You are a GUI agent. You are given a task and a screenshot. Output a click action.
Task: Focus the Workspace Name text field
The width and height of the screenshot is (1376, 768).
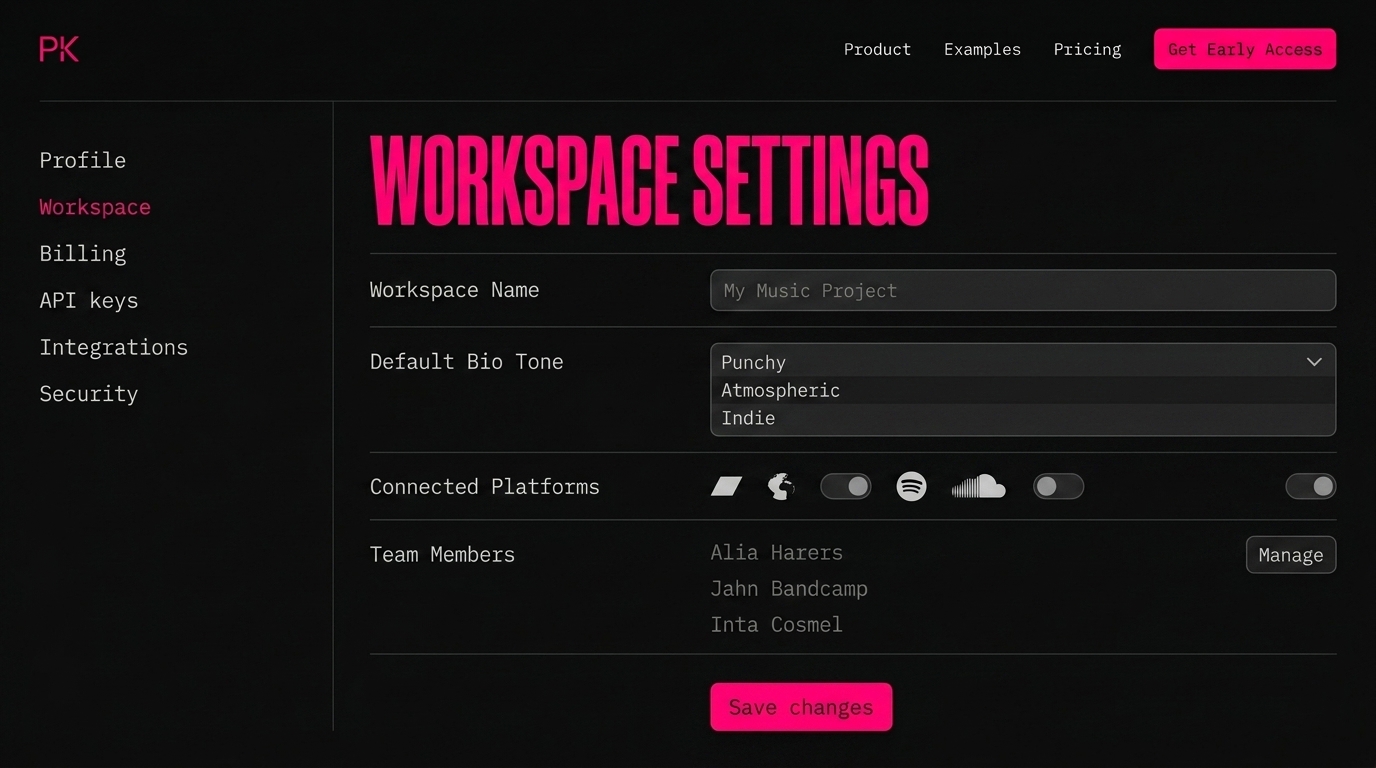click(x=1022, y=291)
